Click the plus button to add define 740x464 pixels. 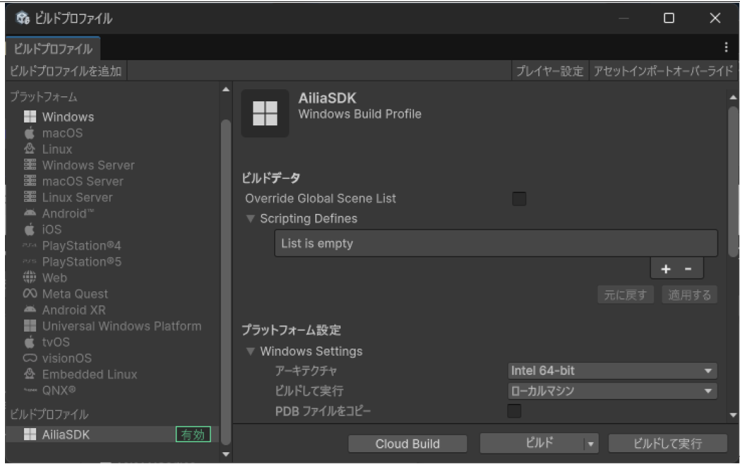[666, 269]
